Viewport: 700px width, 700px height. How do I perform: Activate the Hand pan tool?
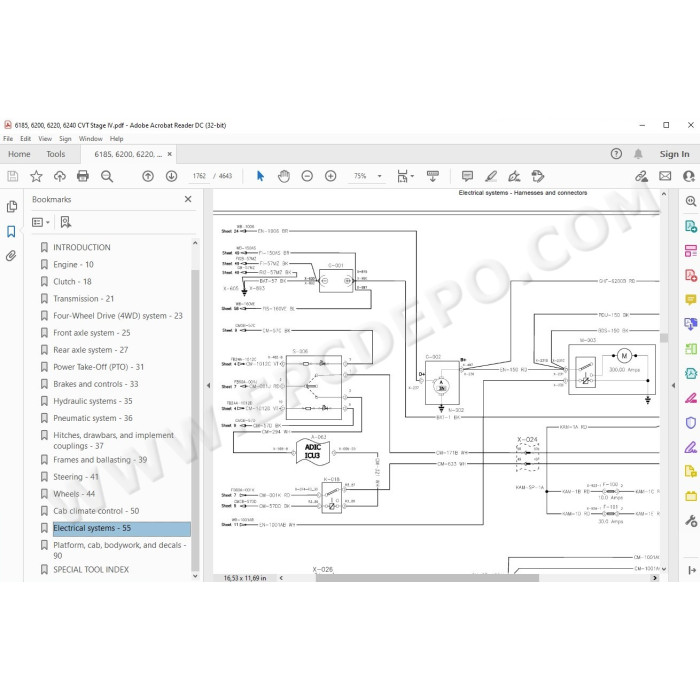click(x=284, y=176)
